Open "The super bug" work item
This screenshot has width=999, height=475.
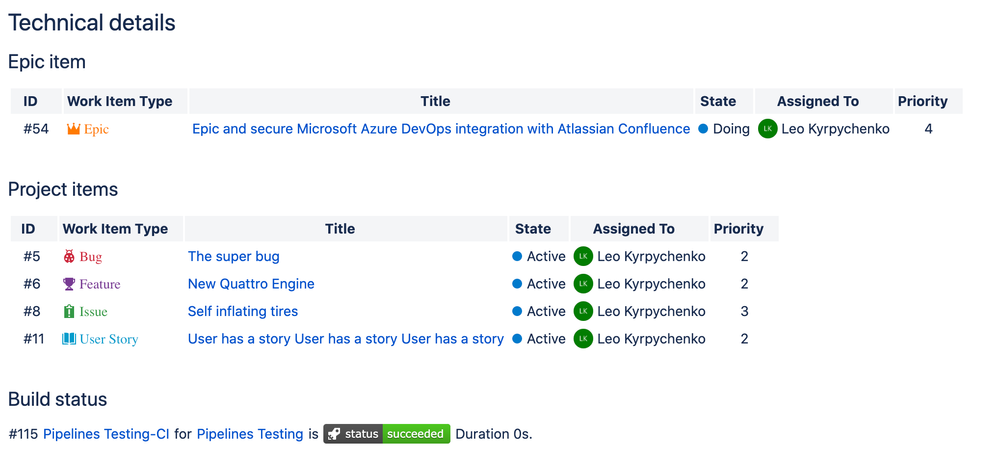click(x=234, y=257)
